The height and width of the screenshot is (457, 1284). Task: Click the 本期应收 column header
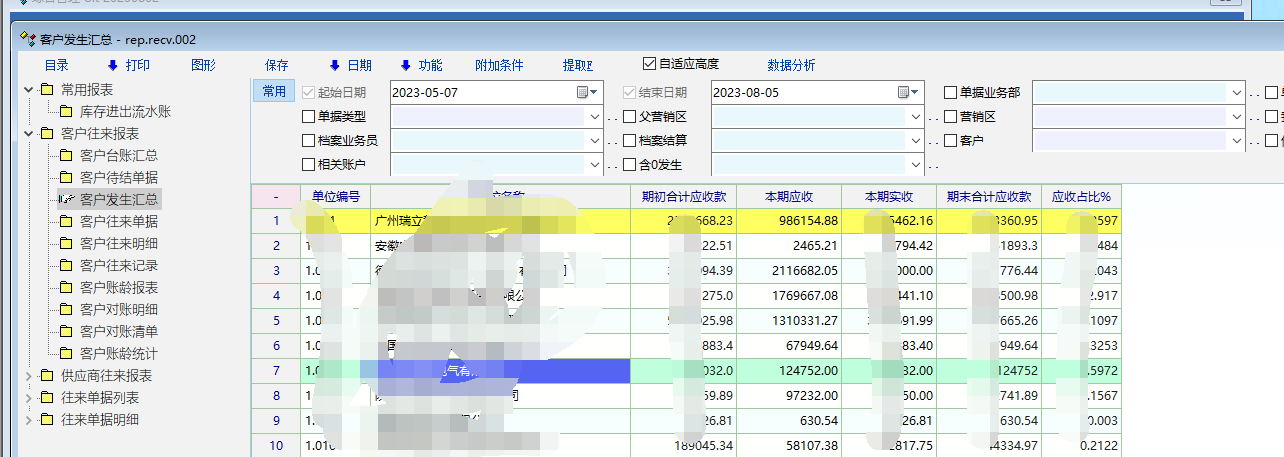(789, 196)
